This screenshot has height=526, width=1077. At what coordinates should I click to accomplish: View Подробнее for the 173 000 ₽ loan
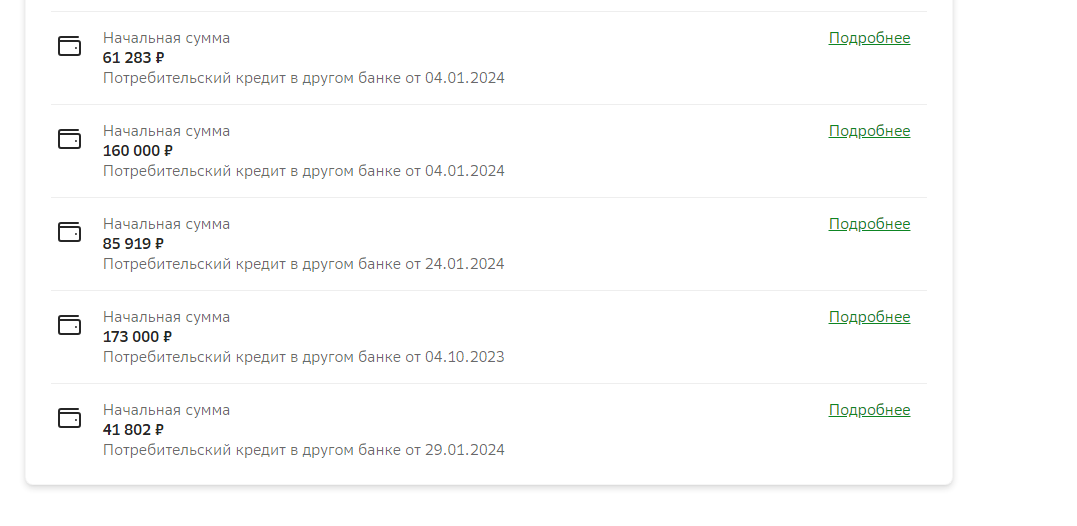(x=869, y=317)
